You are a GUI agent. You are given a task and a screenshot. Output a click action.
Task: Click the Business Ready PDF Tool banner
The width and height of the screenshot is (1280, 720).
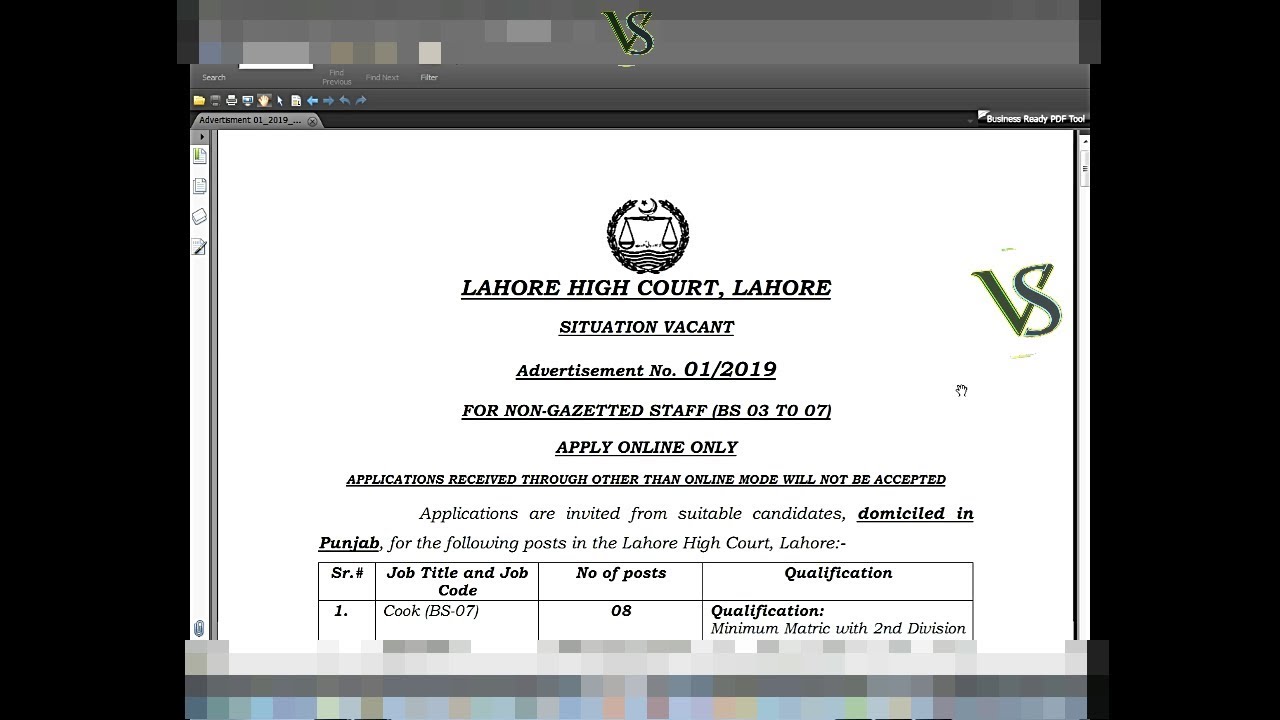click(x=1032, y=118)
